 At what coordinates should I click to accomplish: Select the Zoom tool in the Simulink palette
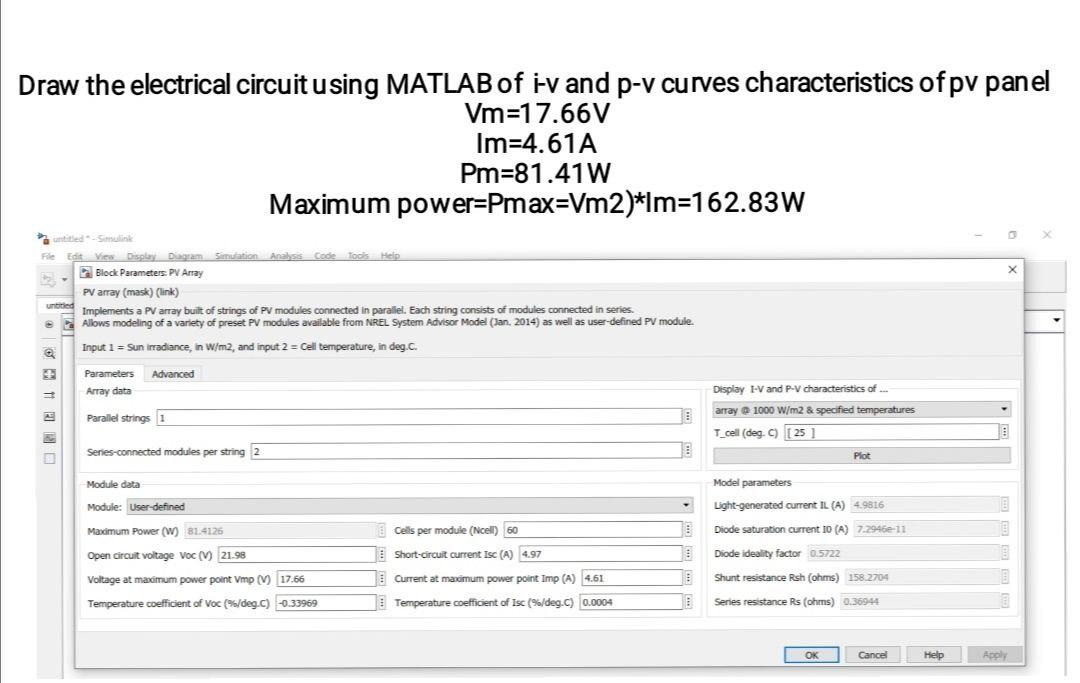tap(47, 352)
